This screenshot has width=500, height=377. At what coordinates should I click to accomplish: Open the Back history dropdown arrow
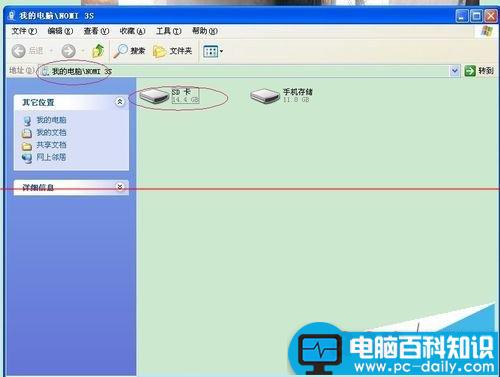coord(52,51)
